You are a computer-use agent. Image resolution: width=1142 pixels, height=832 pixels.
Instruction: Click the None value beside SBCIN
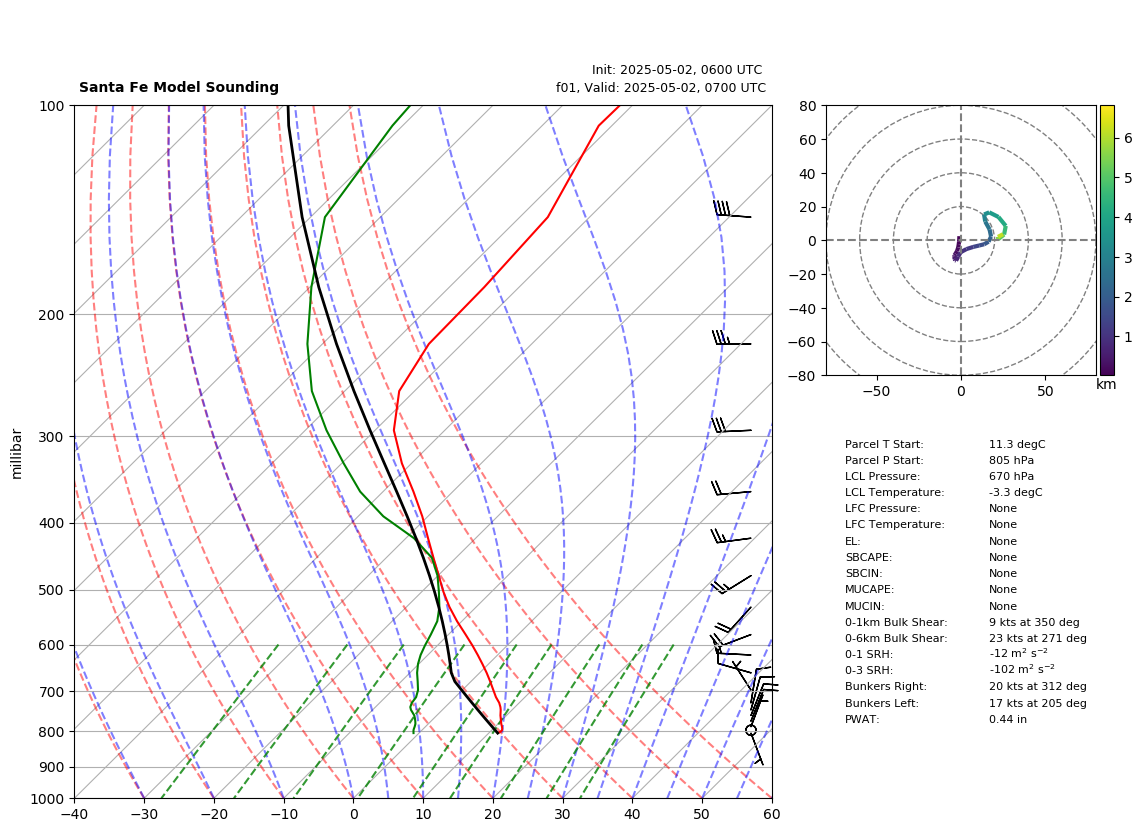1003,573
